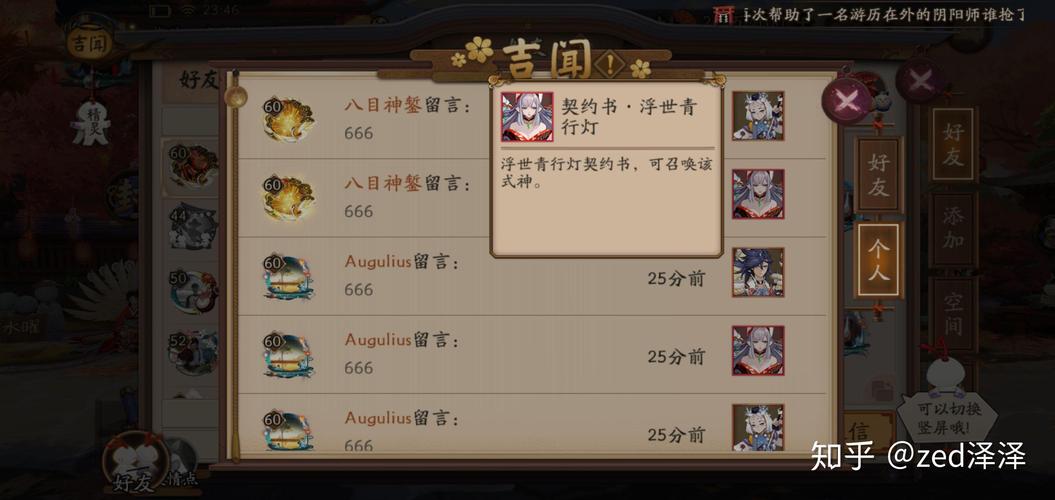Tap the blue-haired shikigami portrait at 25分前
Image resolution: width=1055 pixels, height=500 pixels.
pyautogui.click(x=758, y=273)
